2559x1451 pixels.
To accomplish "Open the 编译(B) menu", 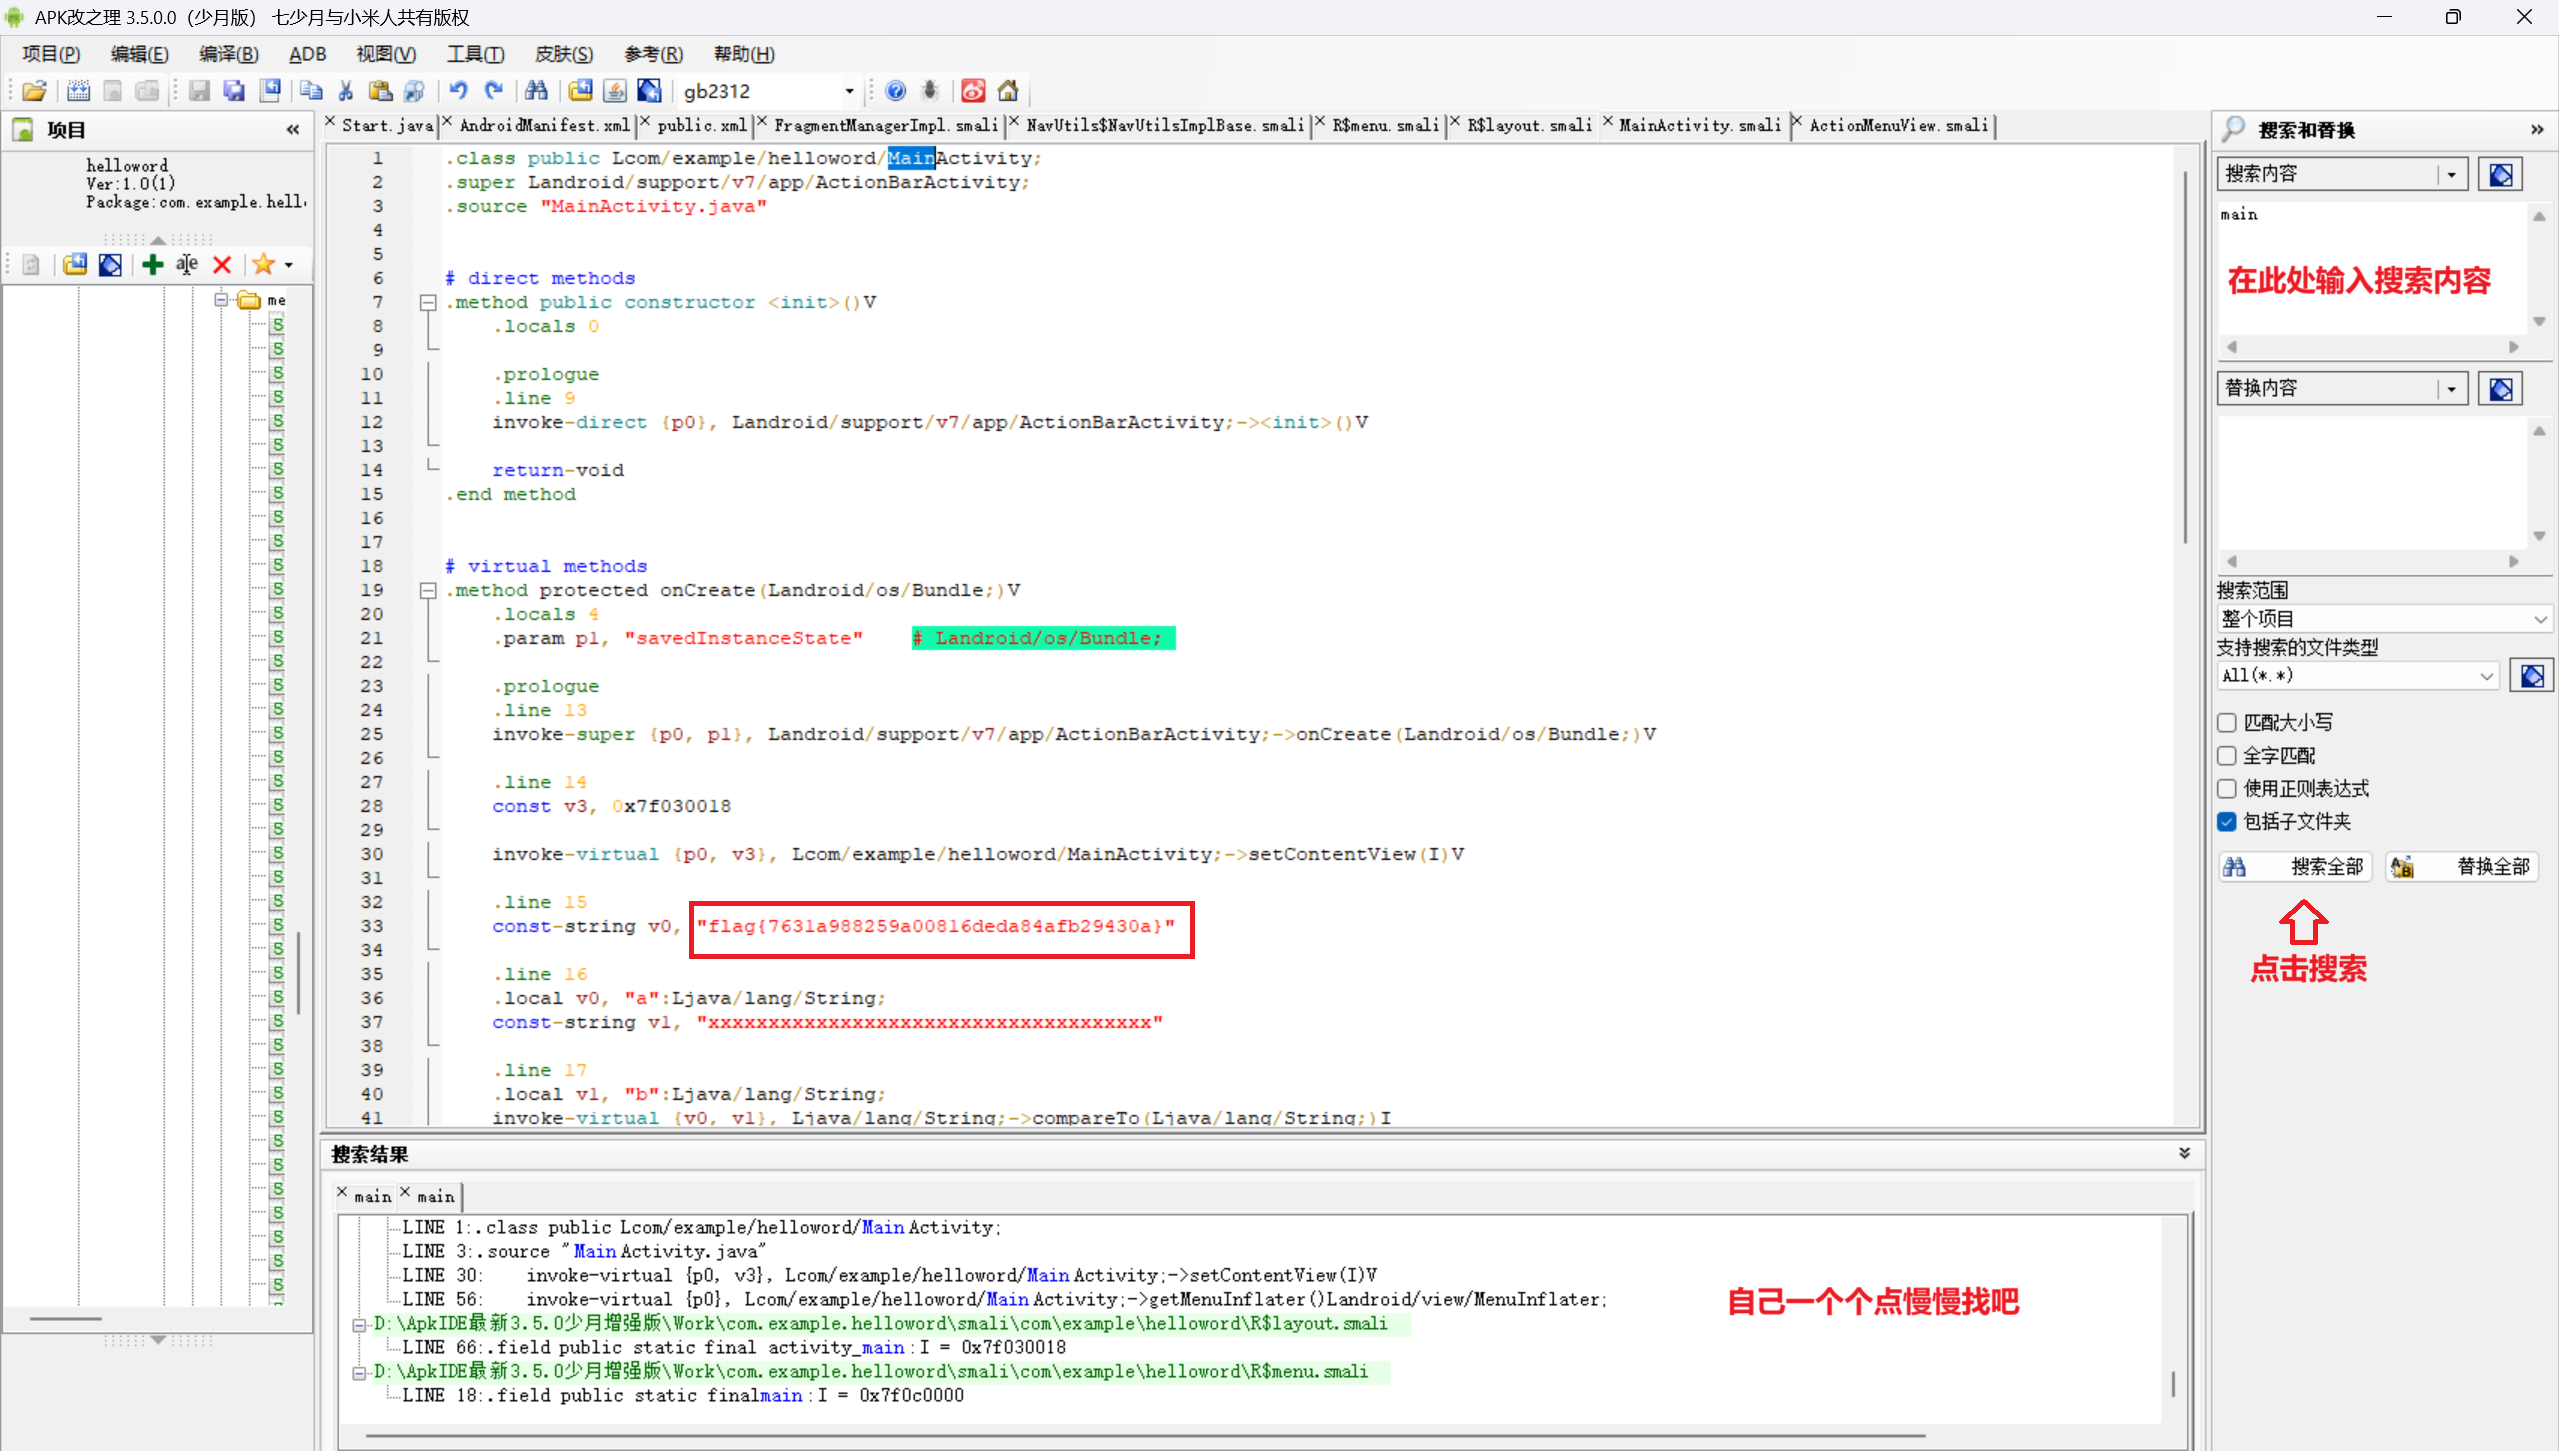I will point(228,54).
